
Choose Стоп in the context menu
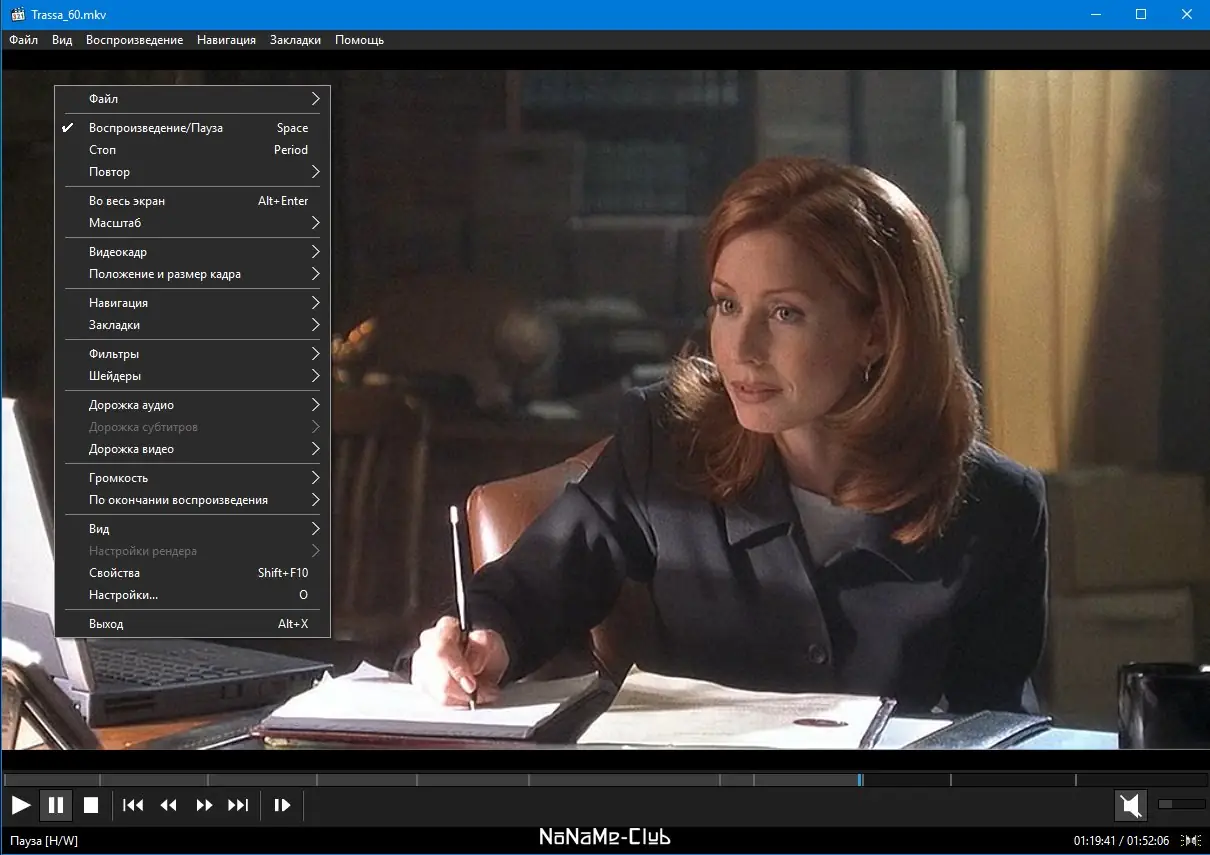point(193,150)
